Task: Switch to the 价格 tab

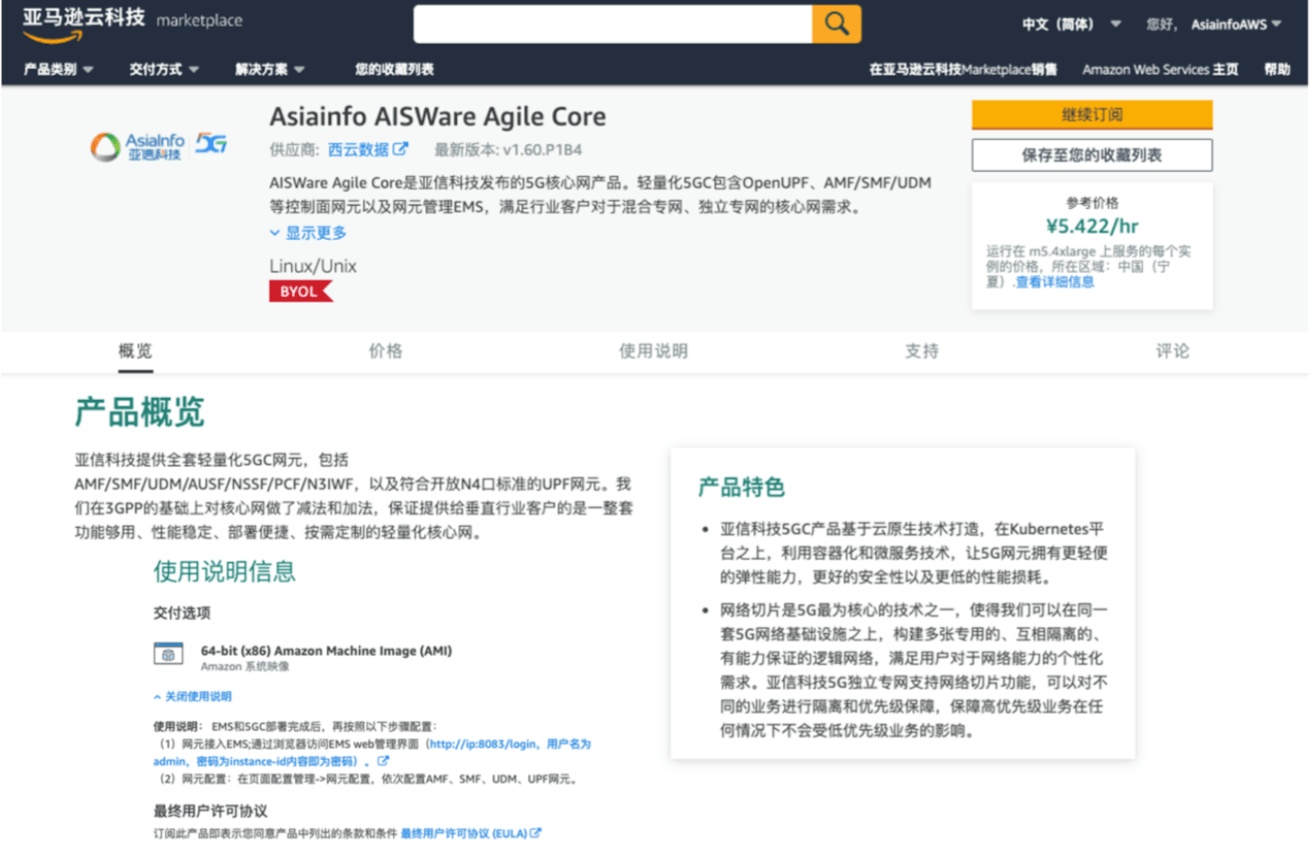Action: coord(385,351)
